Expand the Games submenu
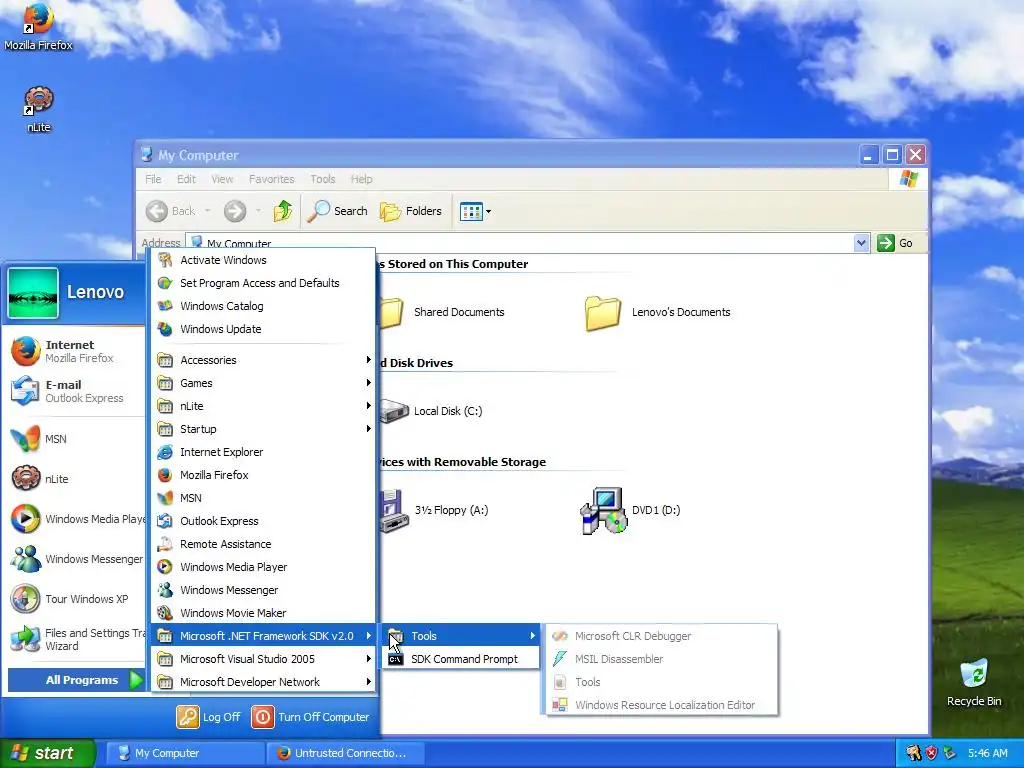The image size is (1024, 768). [263, 383]
